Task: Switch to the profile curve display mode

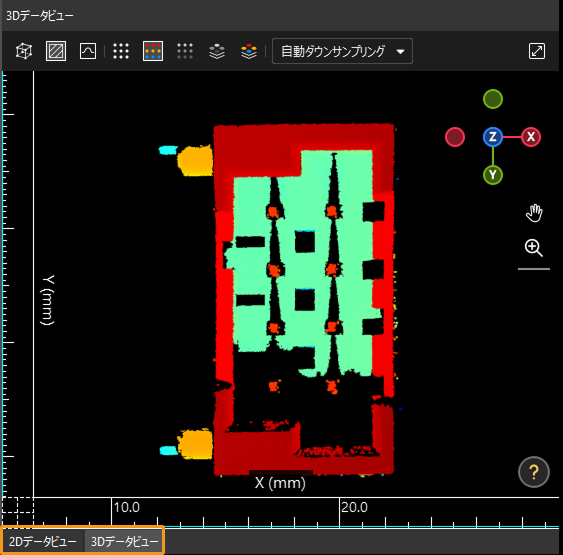Action: [88, 51]
